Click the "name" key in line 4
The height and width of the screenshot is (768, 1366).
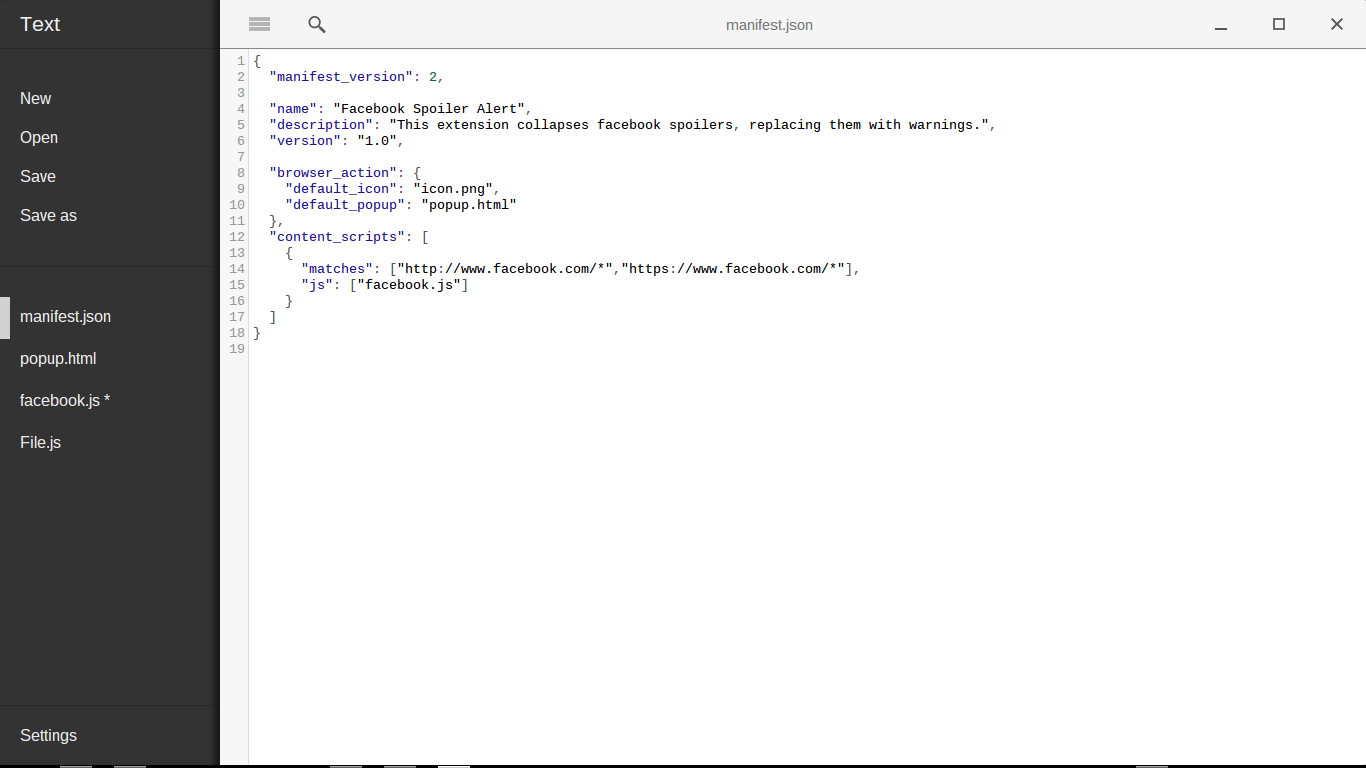(293, 109)
